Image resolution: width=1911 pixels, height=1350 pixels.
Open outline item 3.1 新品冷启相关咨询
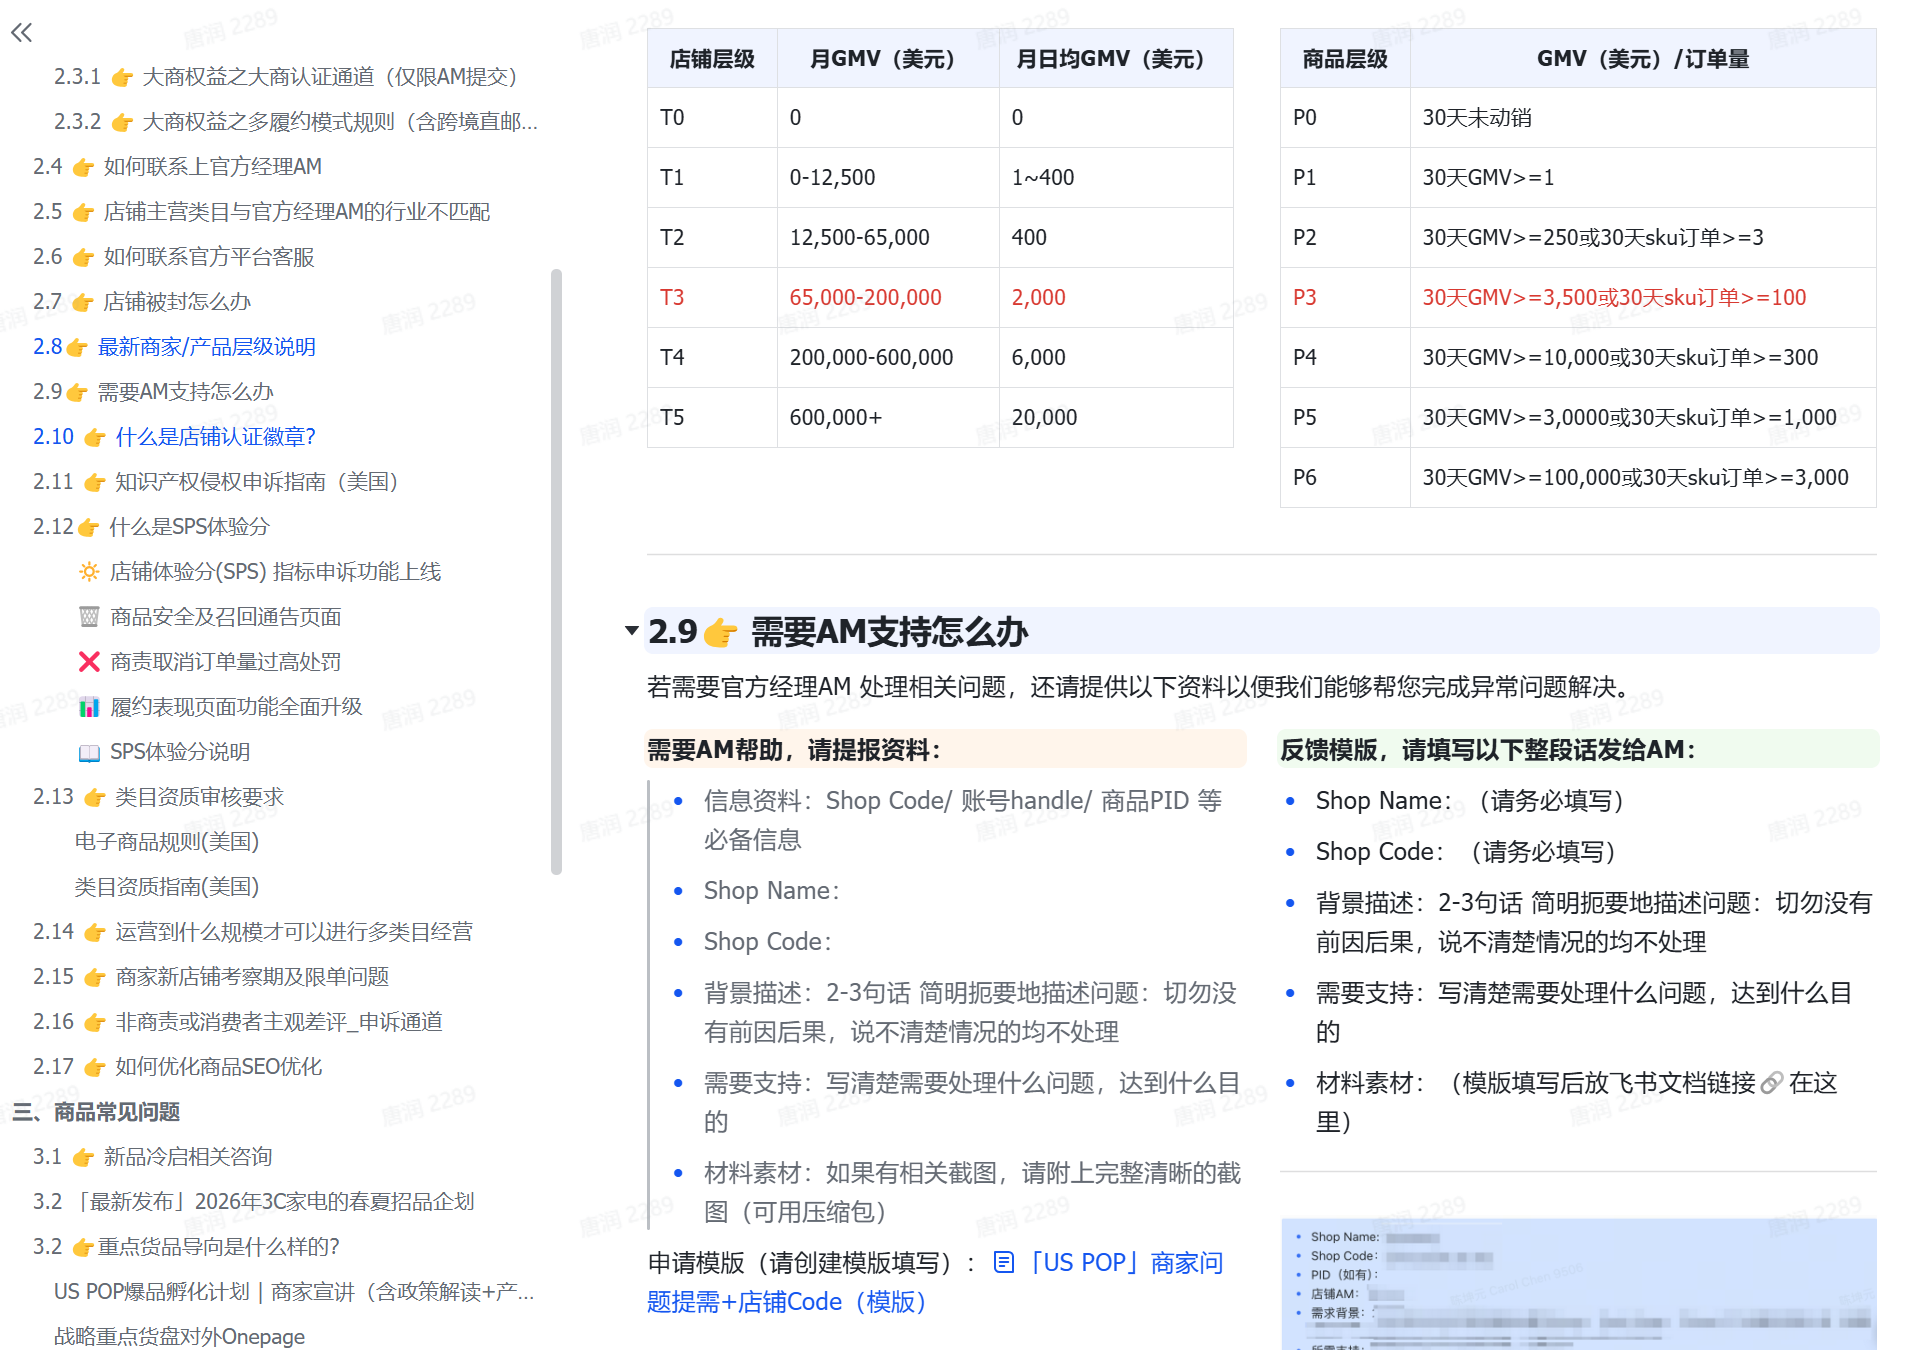point(152,1157)
